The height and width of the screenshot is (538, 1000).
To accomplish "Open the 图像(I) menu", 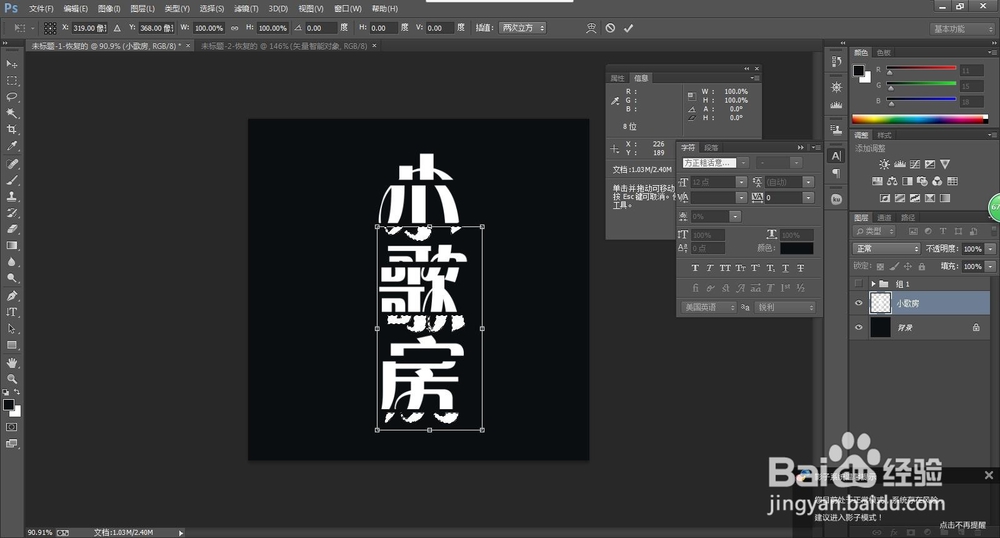I will coord(109,9).
